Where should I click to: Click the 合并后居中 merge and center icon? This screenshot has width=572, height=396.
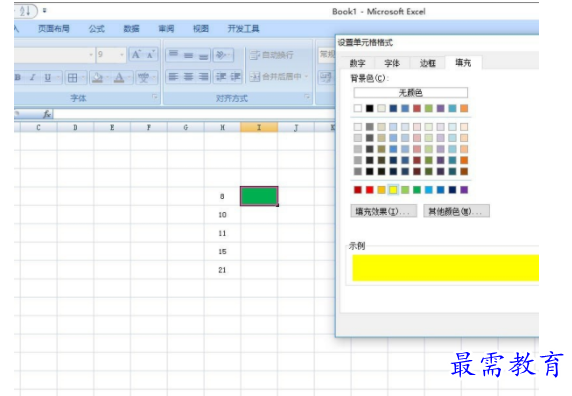coord(255,77)
